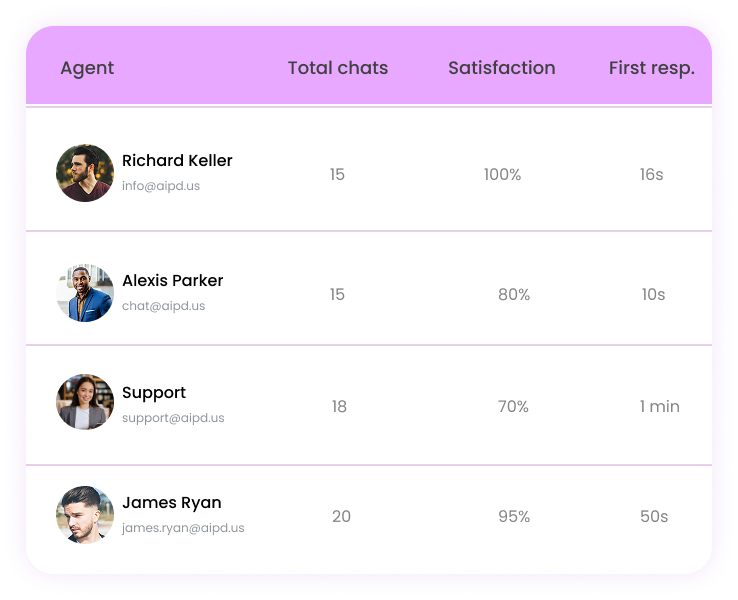
Task: Click the support@aipd.us email address
Action: click(173, 418)
